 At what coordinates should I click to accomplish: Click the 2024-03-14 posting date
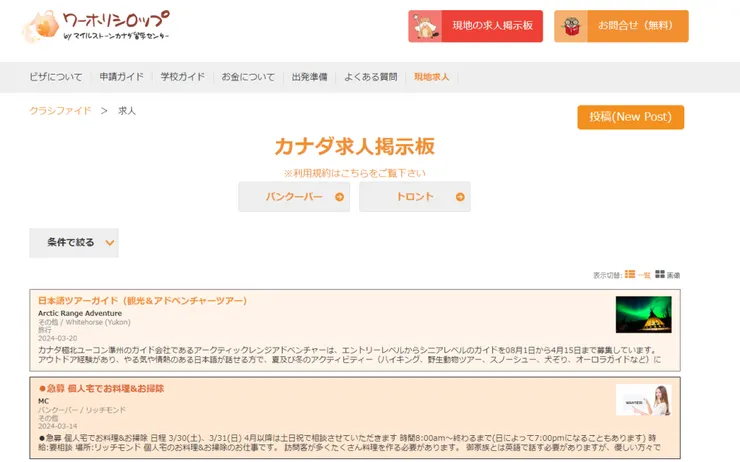(x=58, y=426)
